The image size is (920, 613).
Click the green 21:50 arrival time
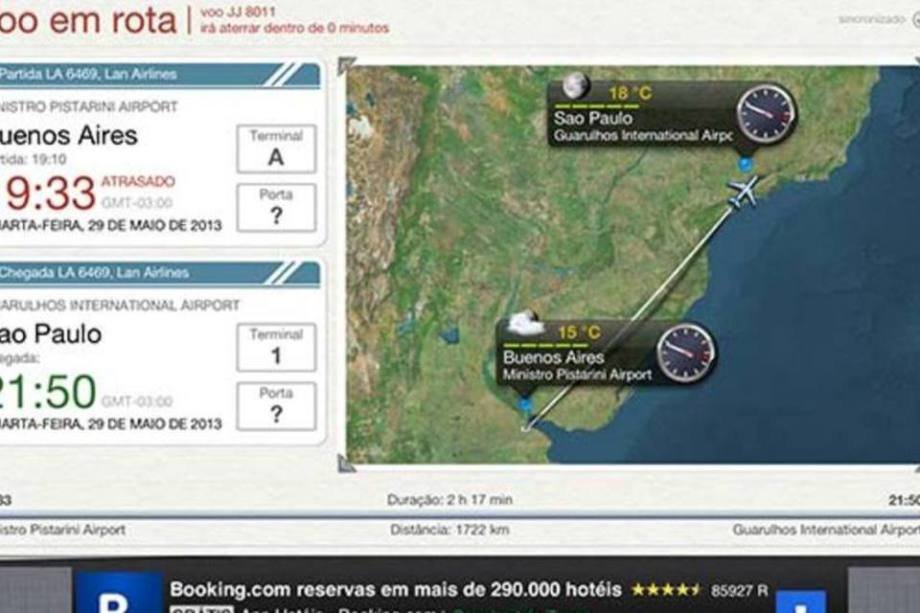point(47,391)
